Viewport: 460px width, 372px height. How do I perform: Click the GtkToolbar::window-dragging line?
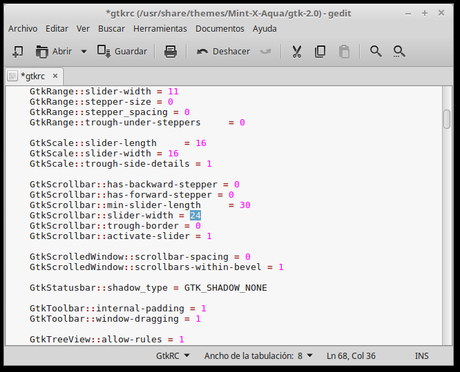pyautogui.click(x=115, y=319)
